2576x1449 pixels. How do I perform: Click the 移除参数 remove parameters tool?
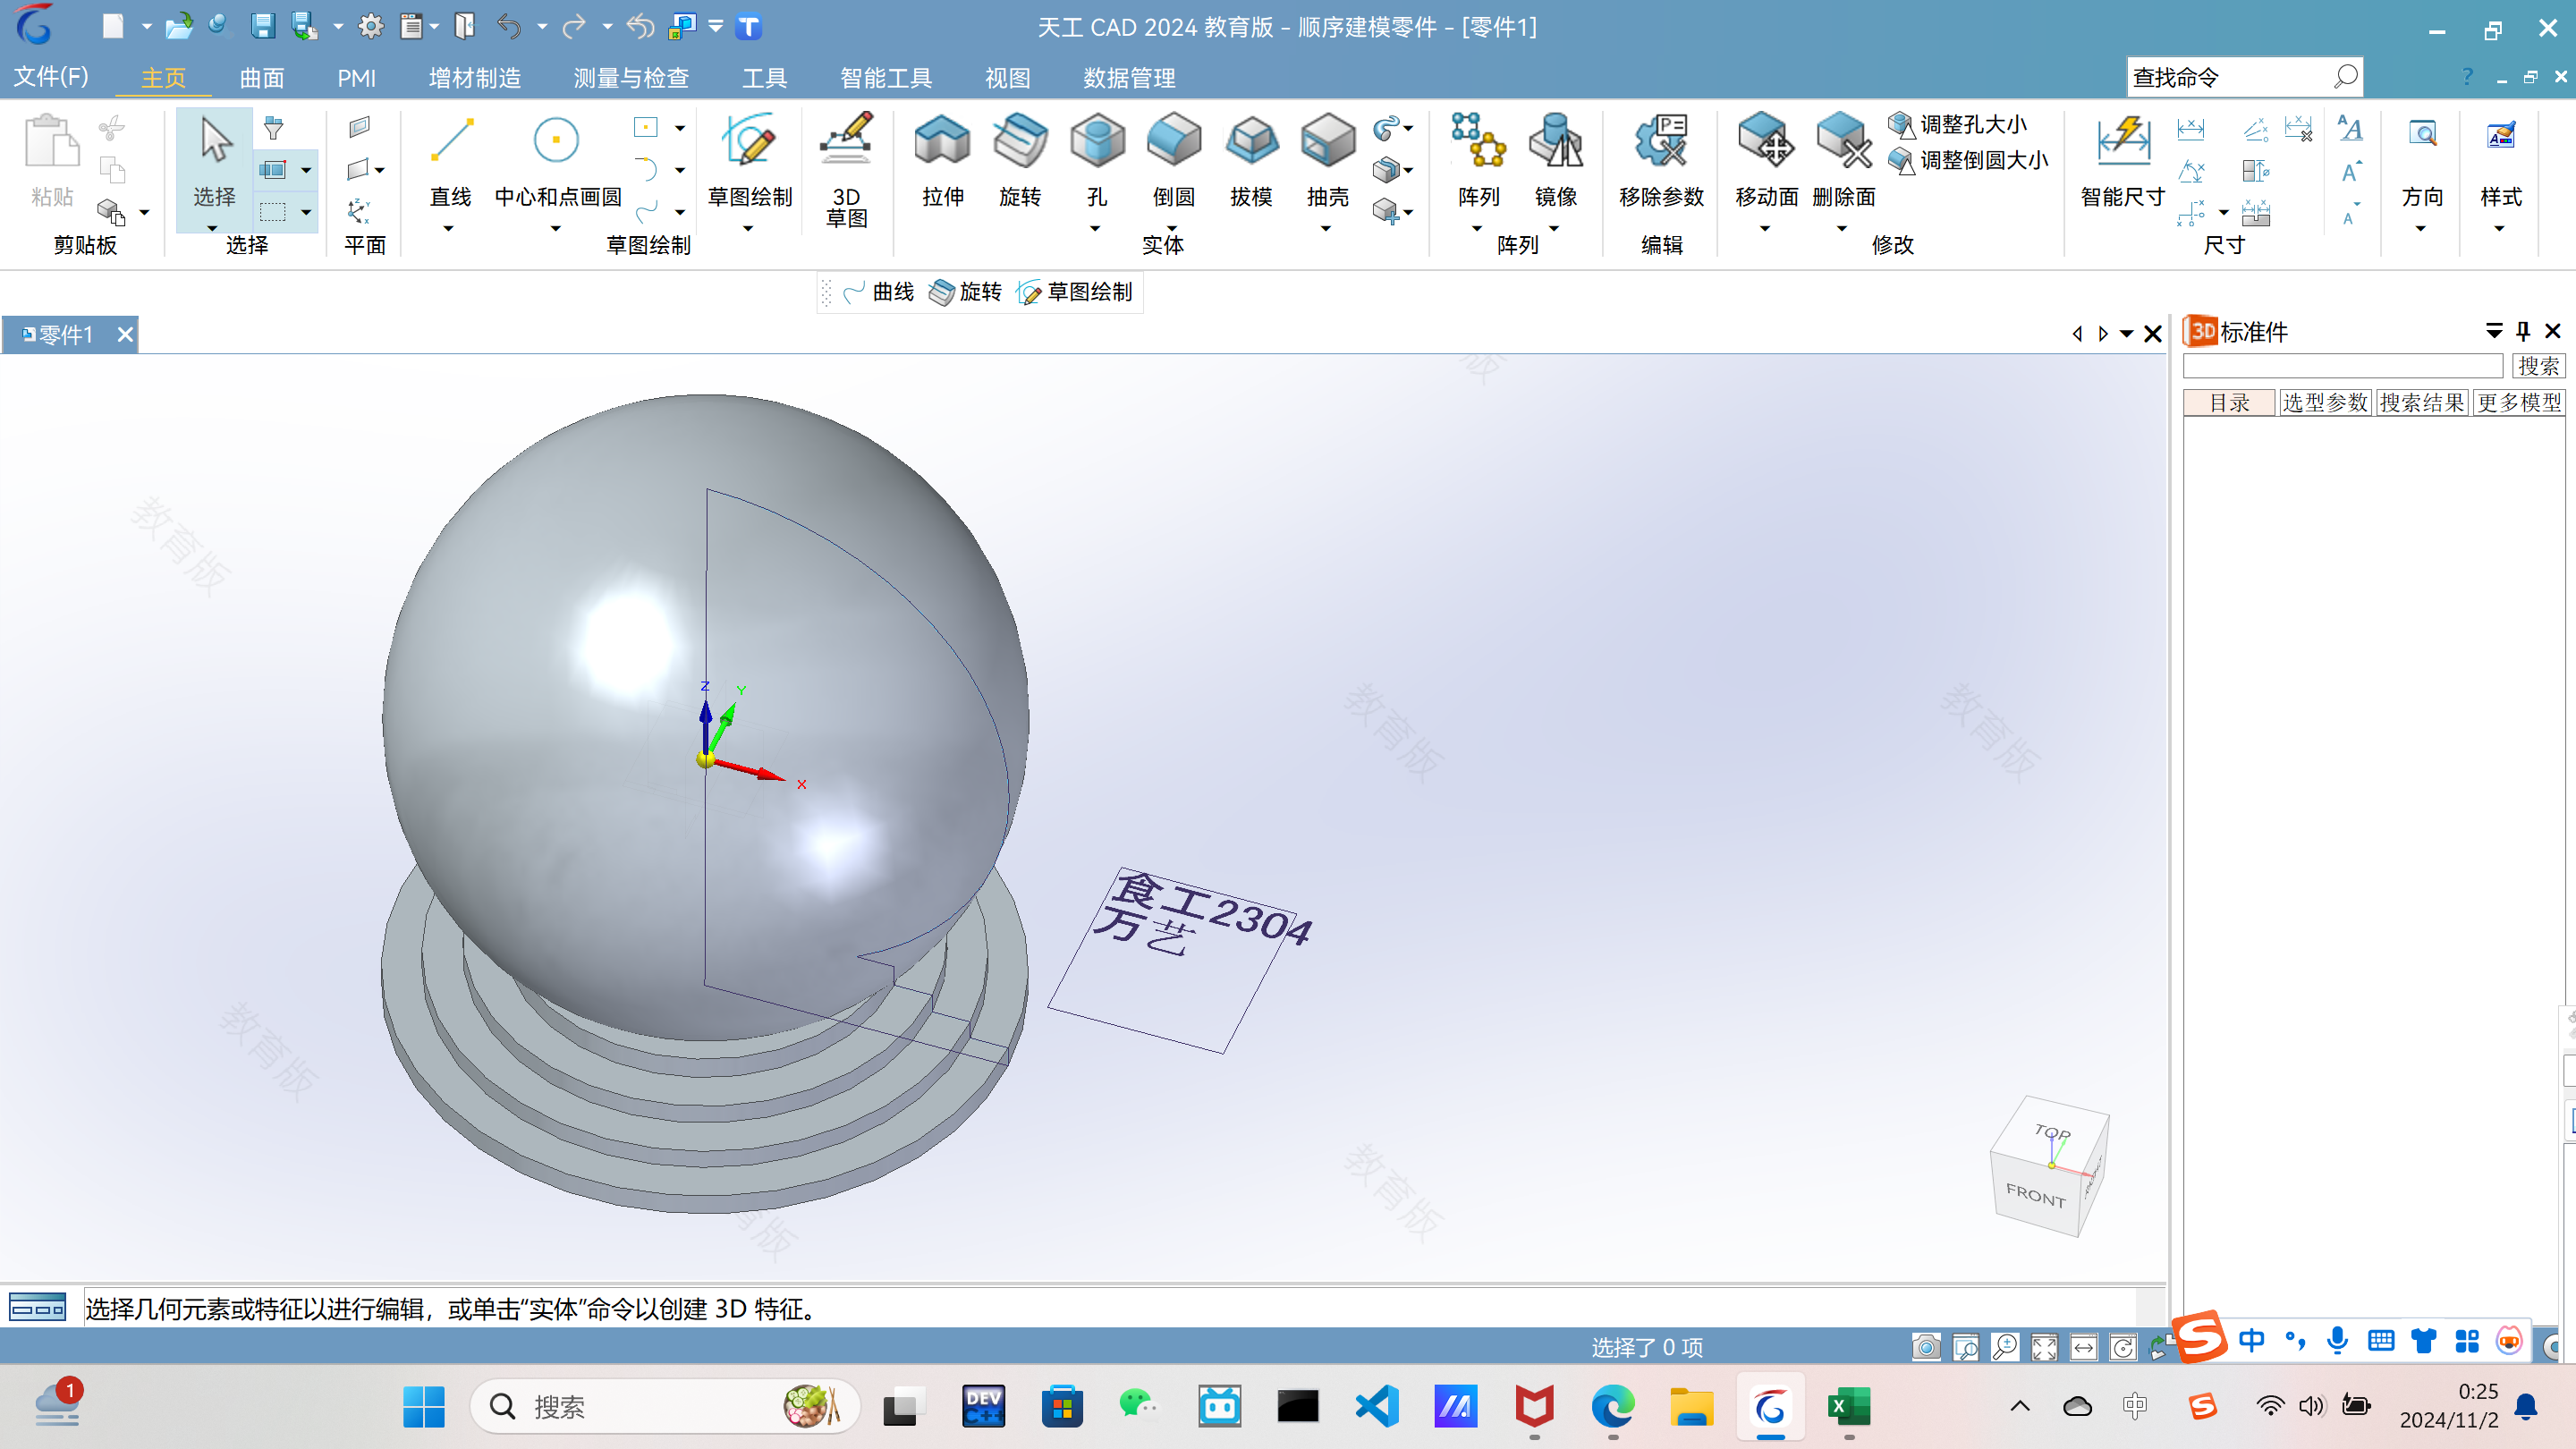(1661, 160)
